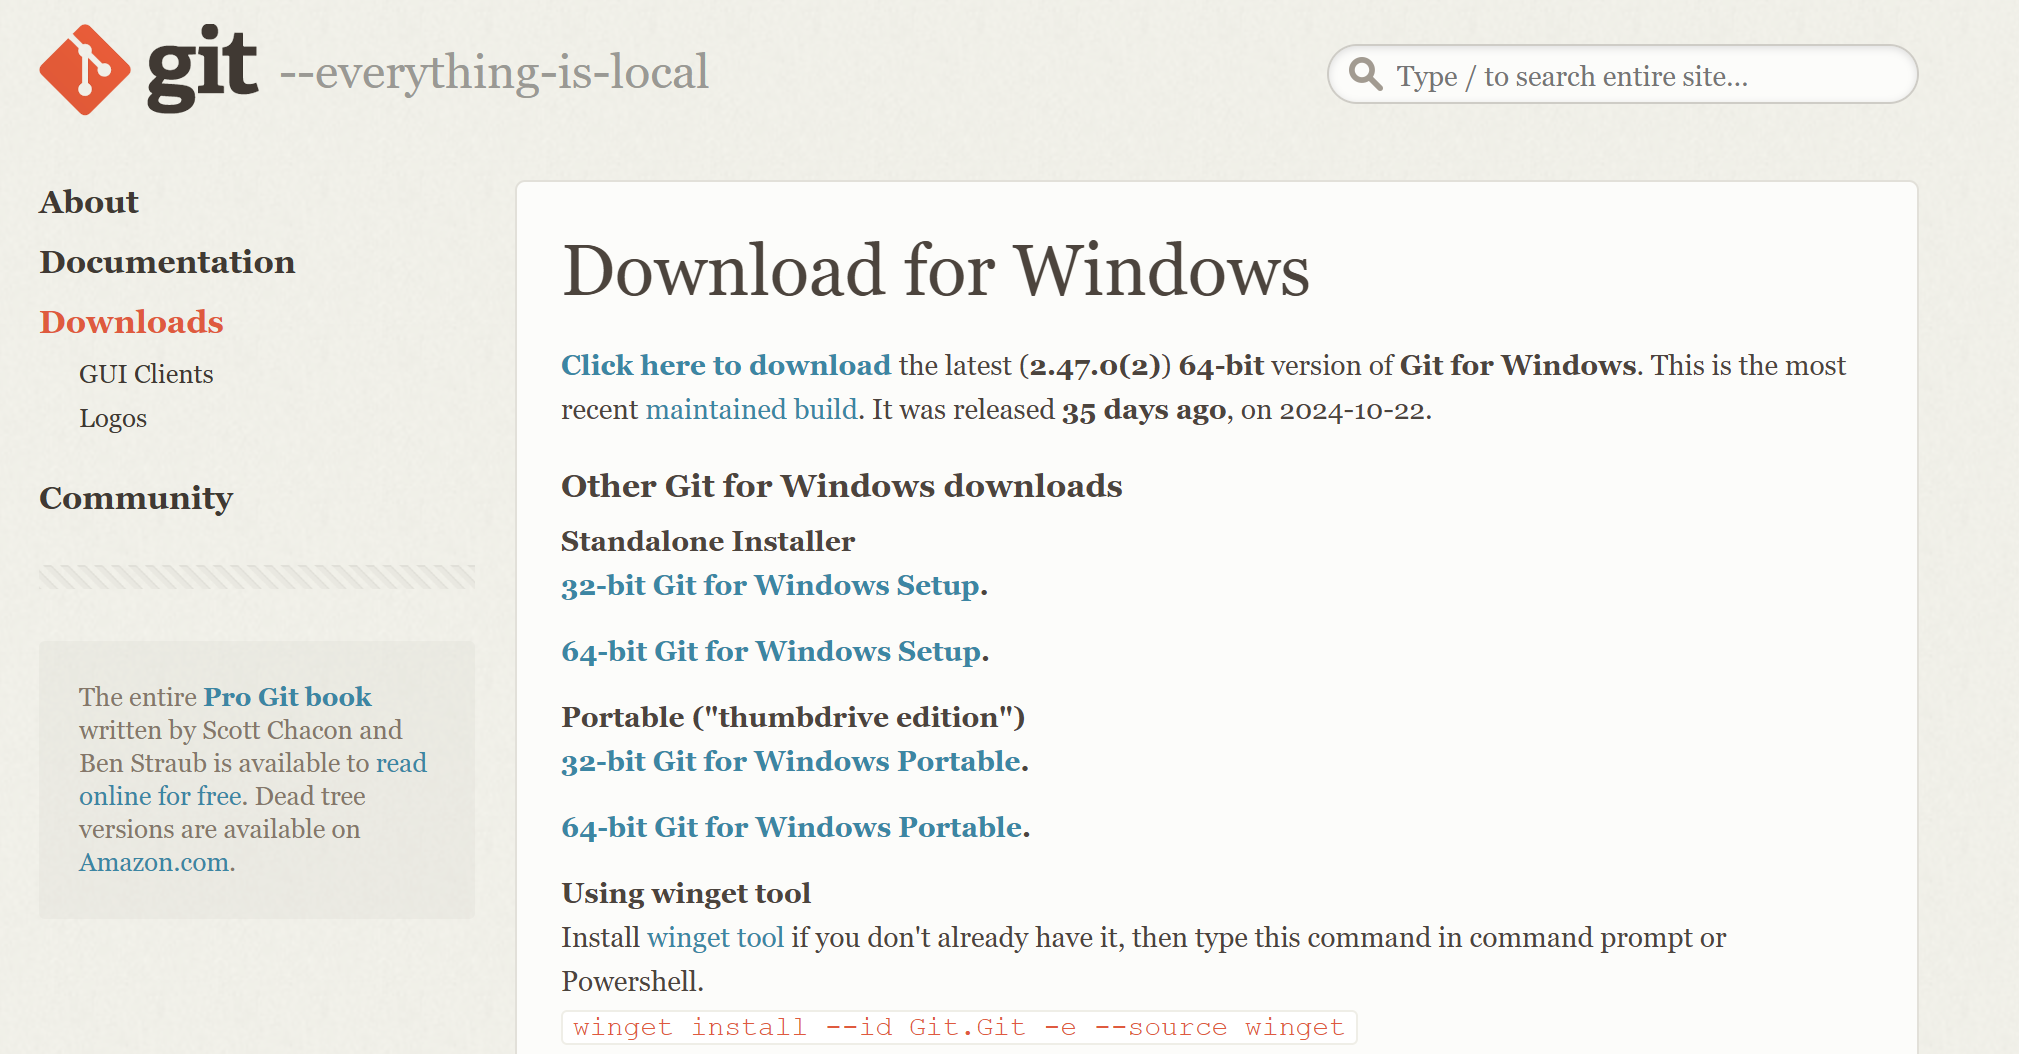Open GUI Clients under Downloads
Screen dimensions: 2019x1054
pos(146,374)
